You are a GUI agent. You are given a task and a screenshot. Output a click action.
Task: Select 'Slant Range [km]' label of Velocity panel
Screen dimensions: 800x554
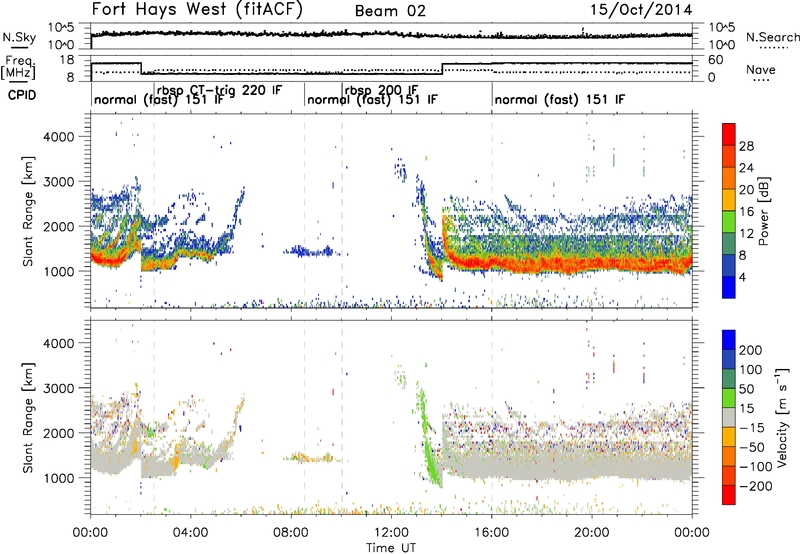[28, 417]
